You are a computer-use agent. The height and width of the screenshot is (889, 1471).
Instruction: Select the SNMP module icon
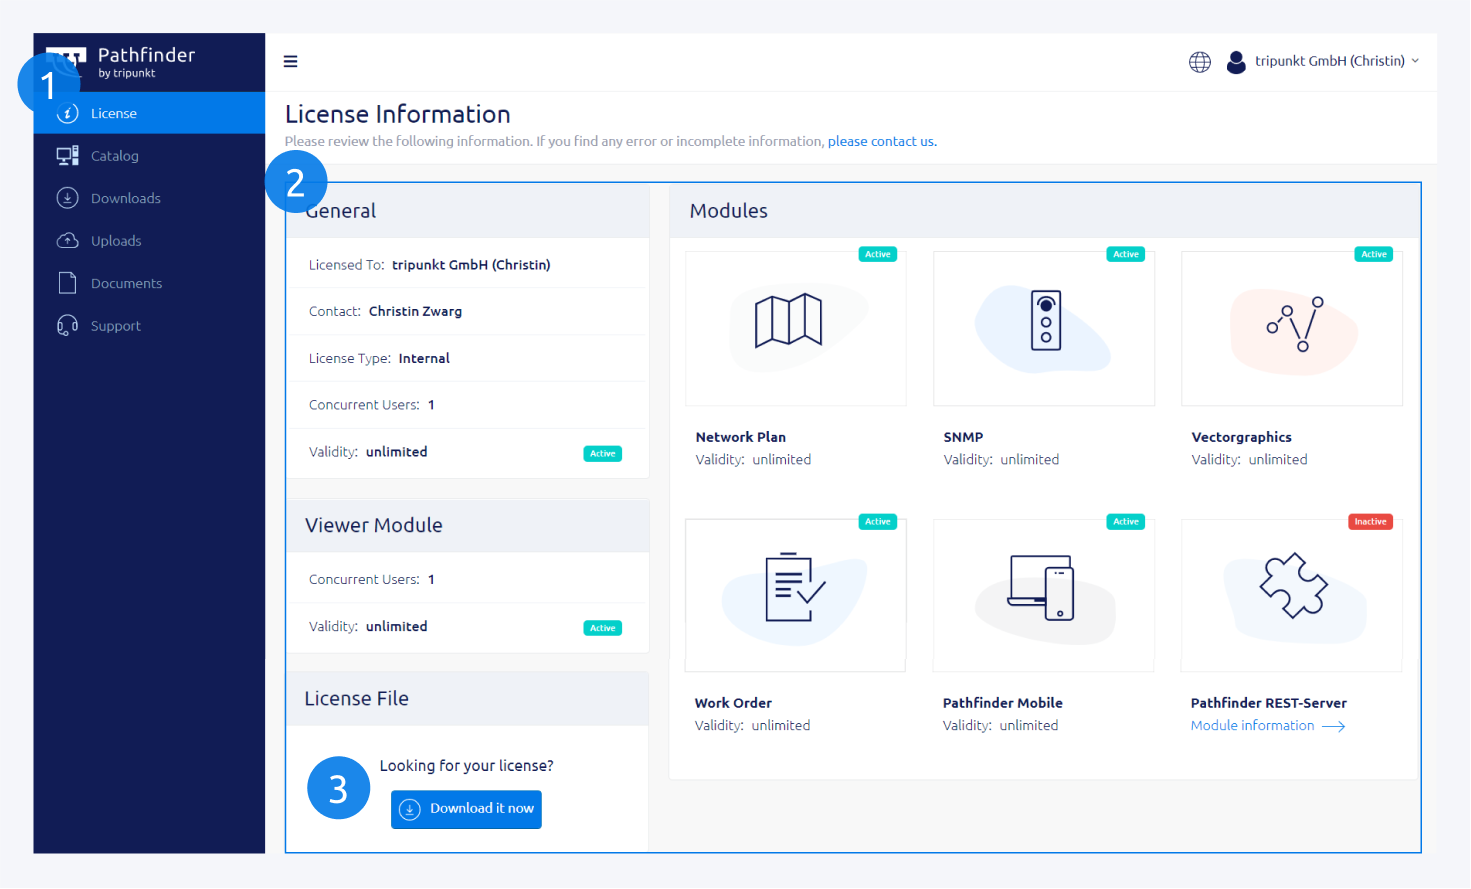point(1045,321)
